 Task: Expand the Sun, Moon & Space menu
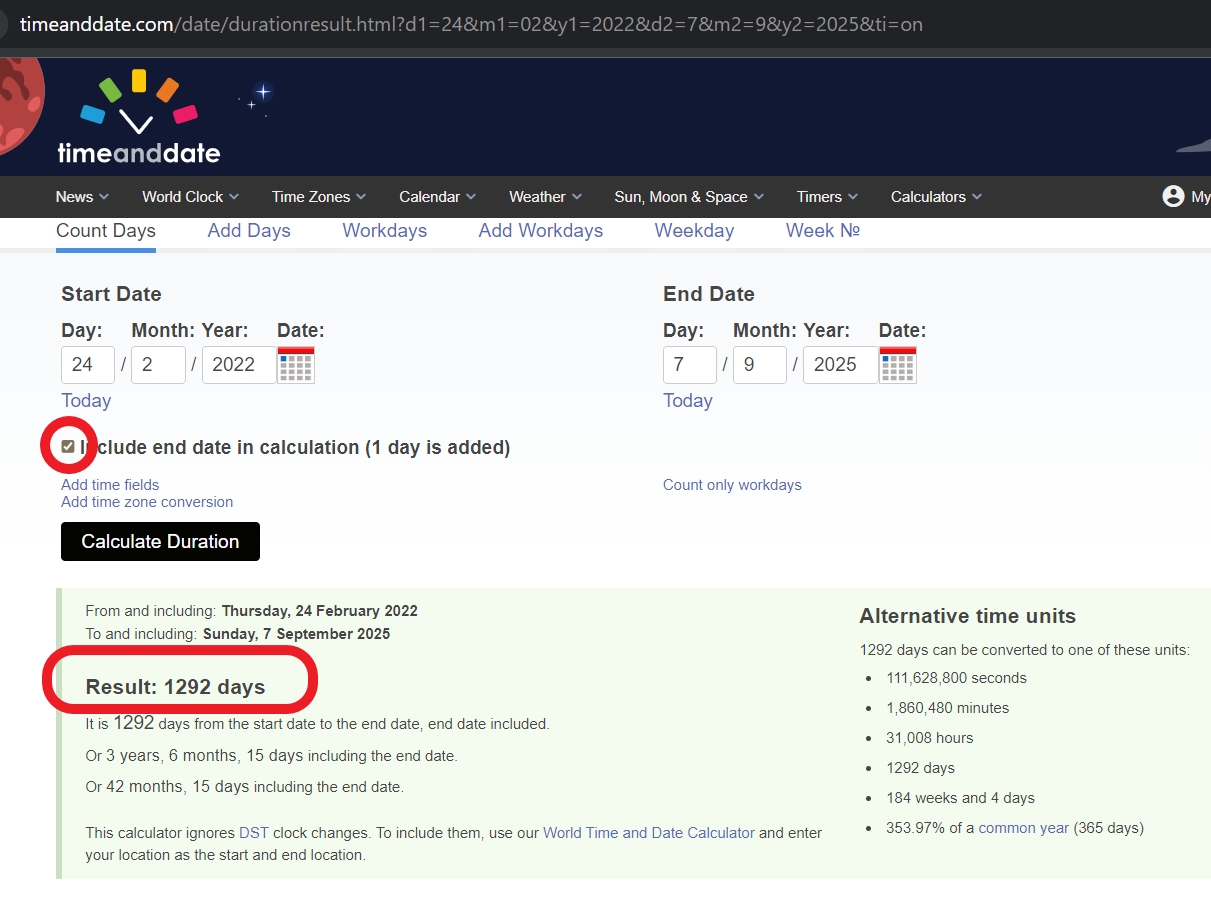point(689,197)
